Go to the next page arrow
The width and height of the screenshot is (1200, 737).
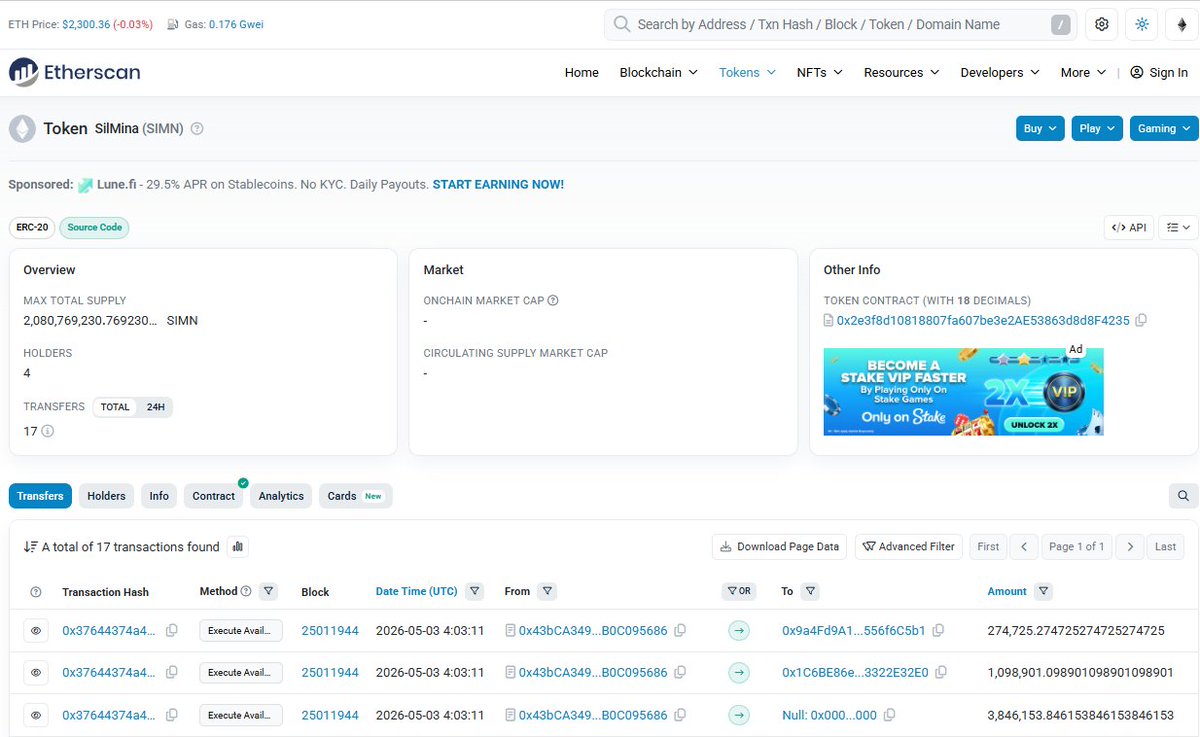click(1130, 547)
